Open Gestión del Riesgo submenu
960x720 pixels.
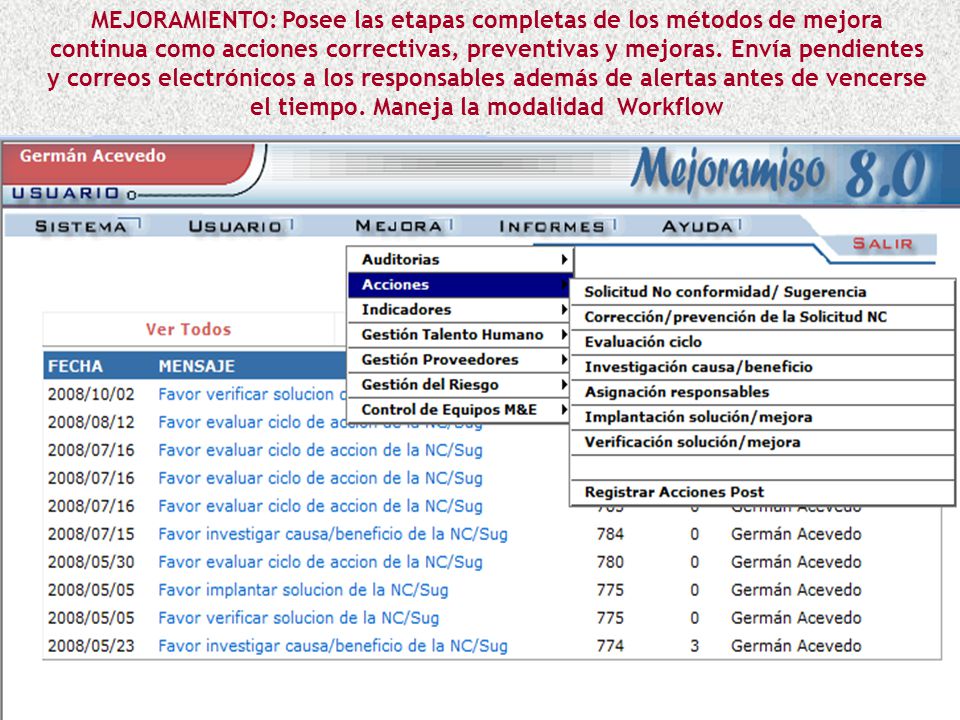click(x=460, y=385)
